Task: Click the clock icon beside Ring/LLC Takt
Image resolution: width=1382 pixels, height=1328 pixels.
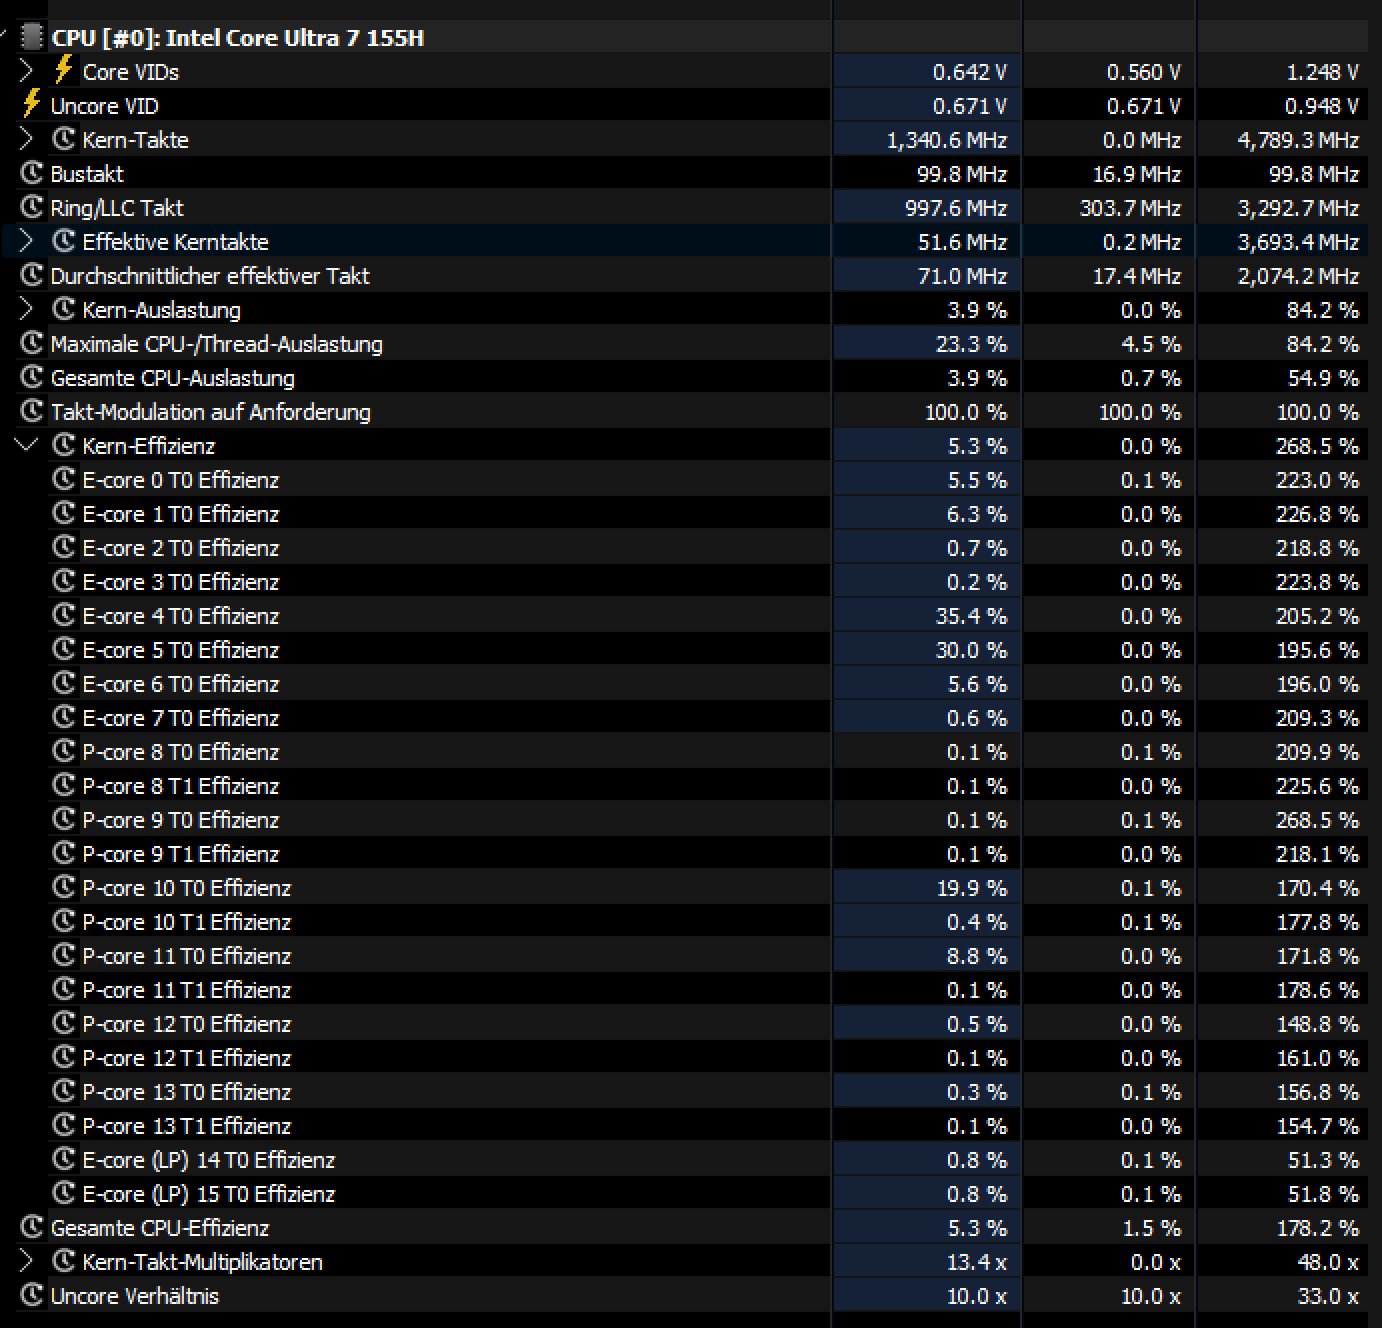Action: click(31, 207)
